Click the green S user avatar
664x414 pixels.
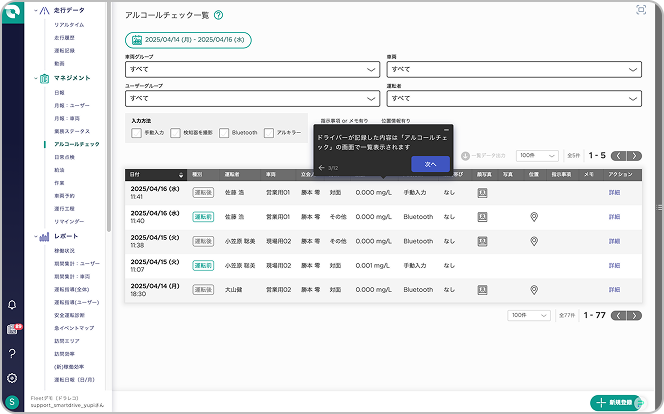coord(12,402)
